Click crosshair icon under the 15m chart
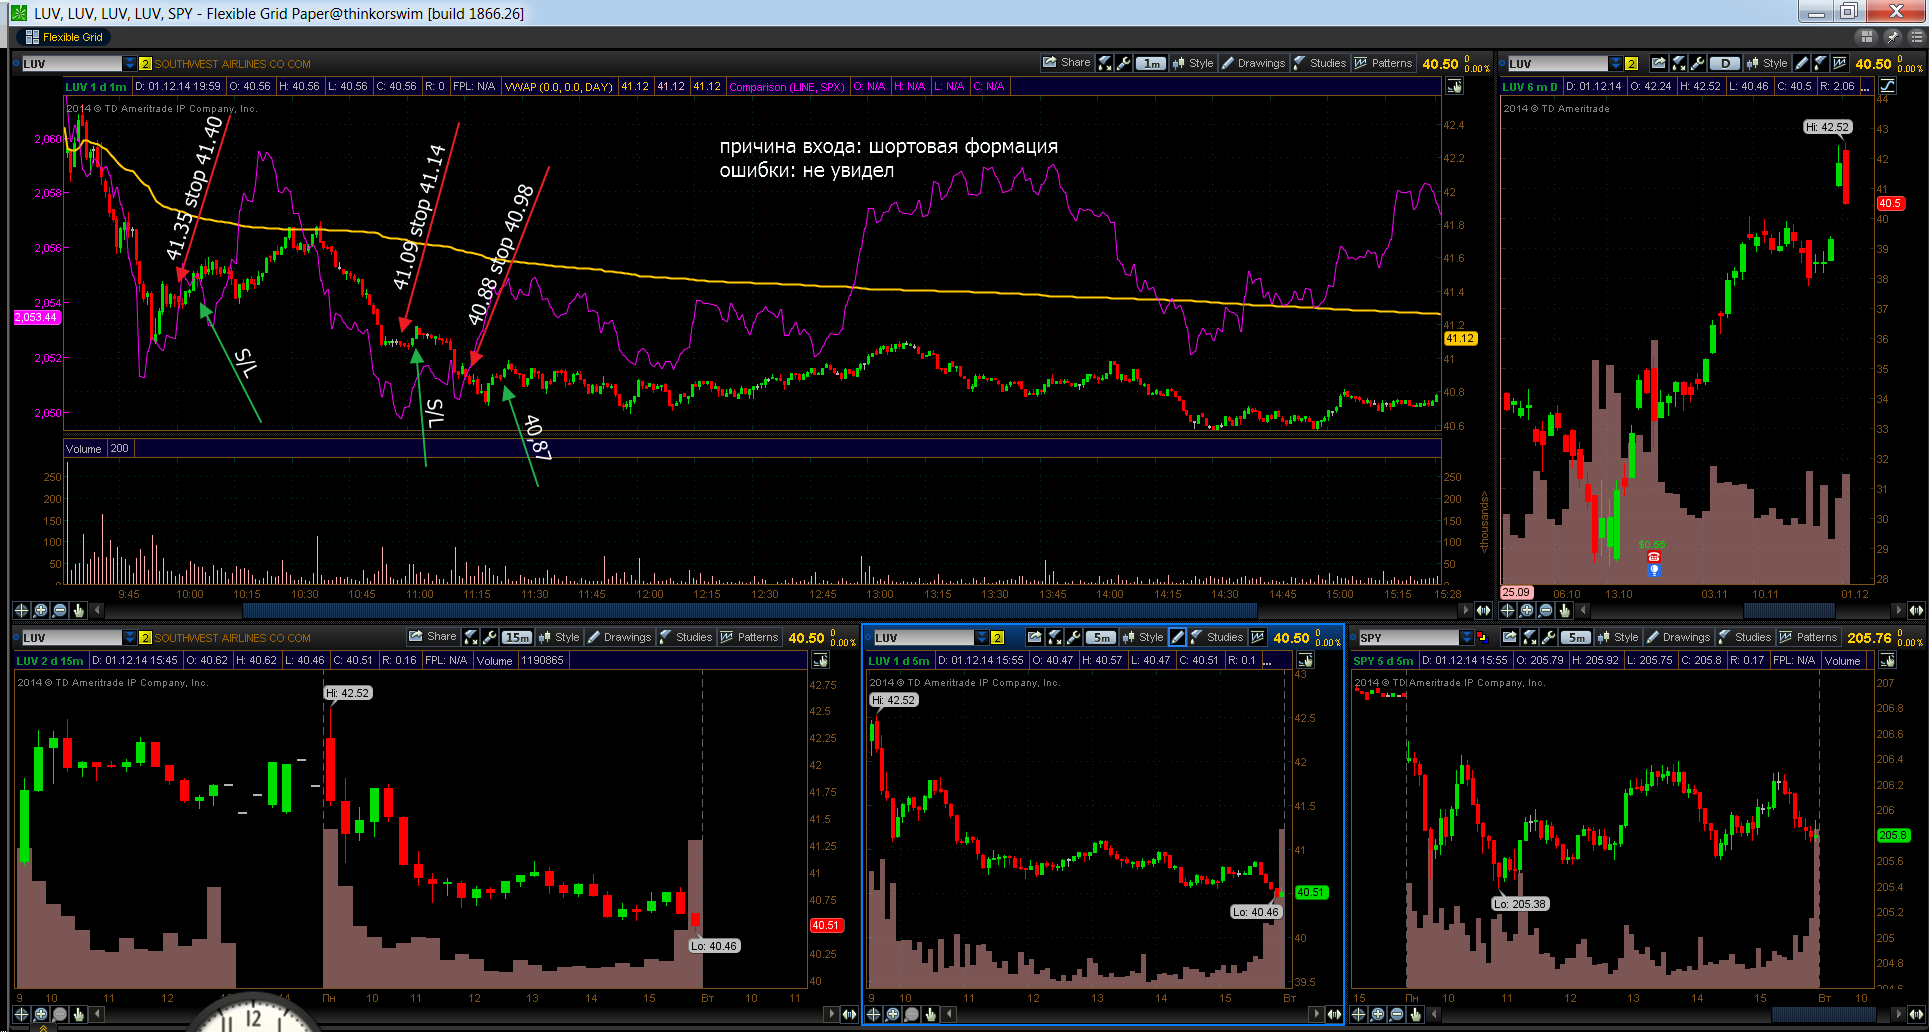Screen dimensions: 1929x1032 click(21, 1014)
